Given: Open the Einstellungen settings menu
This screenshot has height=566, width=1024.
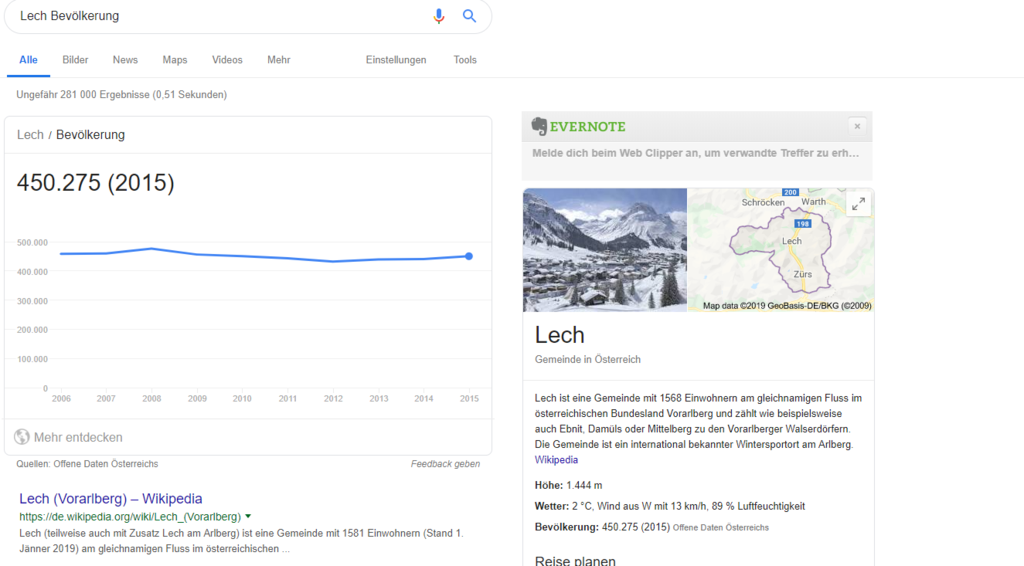Looking at the screenshot, I should pyautogui.click(x=396, y=60).
